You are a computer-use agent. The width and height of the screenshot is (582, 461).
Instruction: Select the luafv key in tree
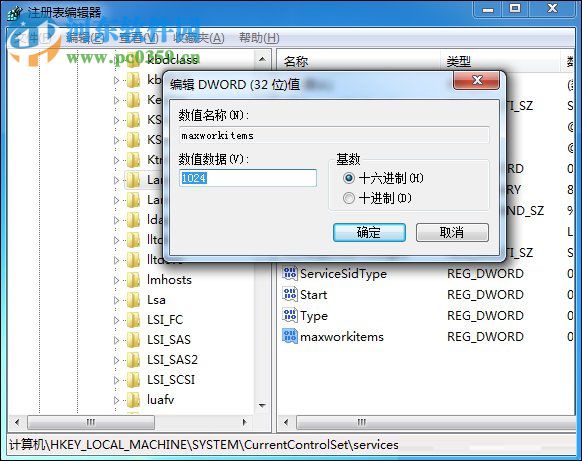click(160, 400)
